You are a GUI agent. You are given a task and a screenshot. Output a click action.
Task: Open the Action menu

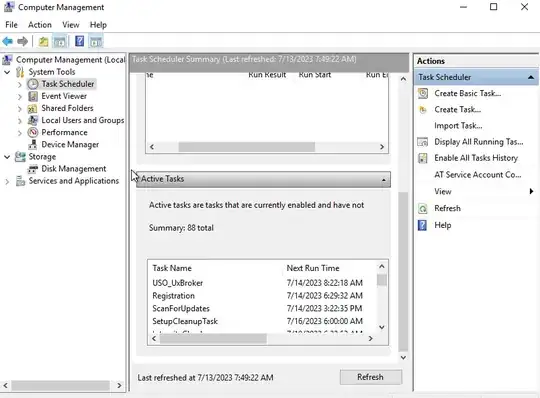(40, 25)
